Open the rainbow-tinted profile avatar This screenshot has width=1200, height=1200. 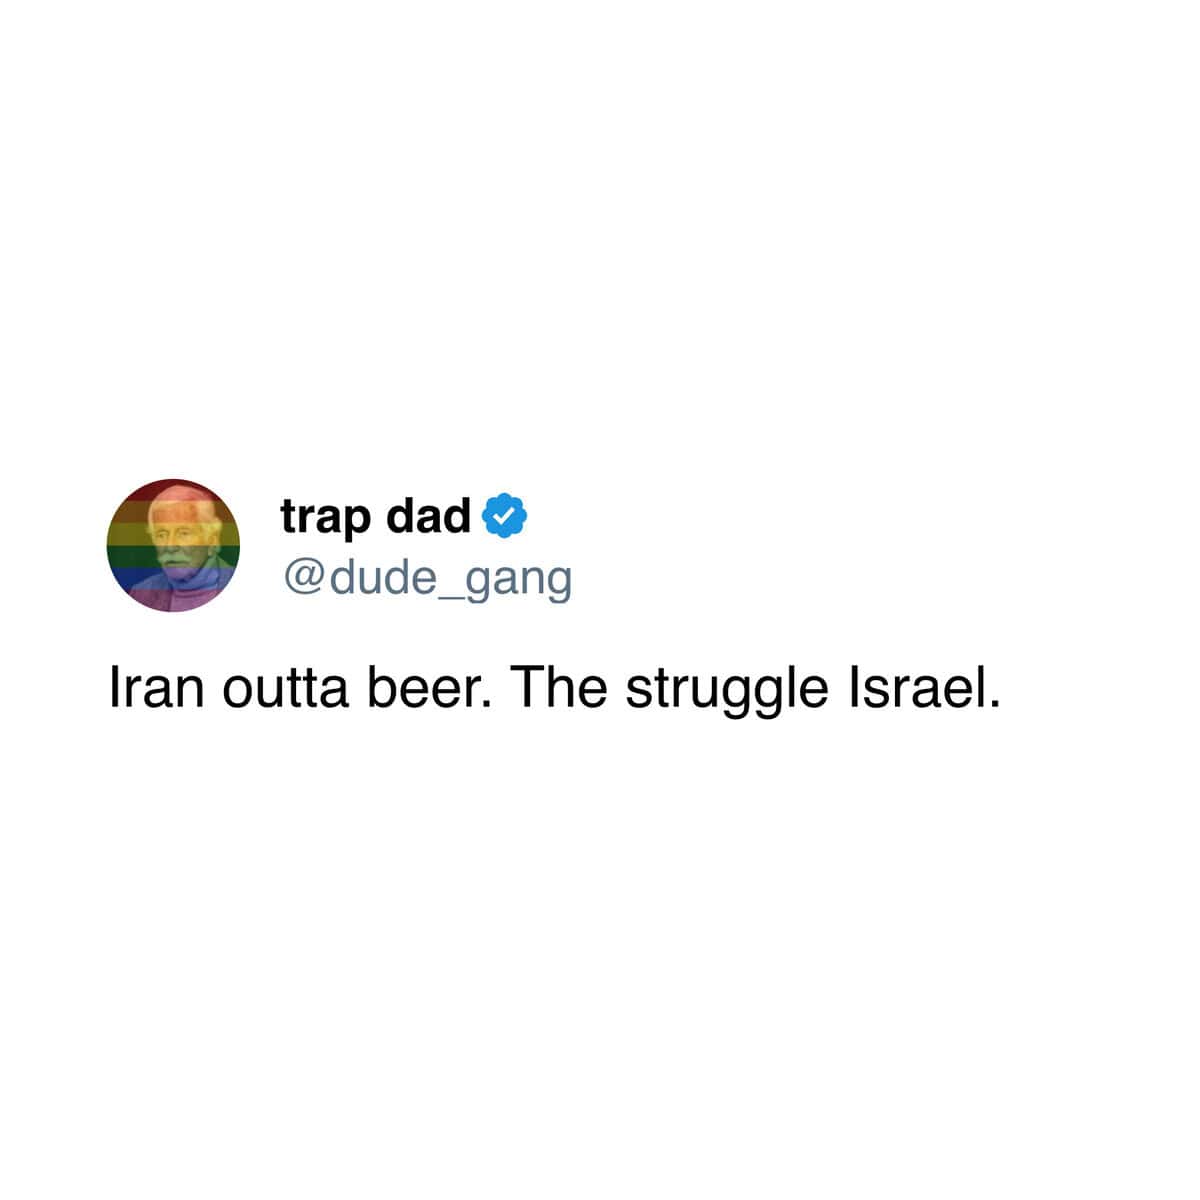point(173,545)
